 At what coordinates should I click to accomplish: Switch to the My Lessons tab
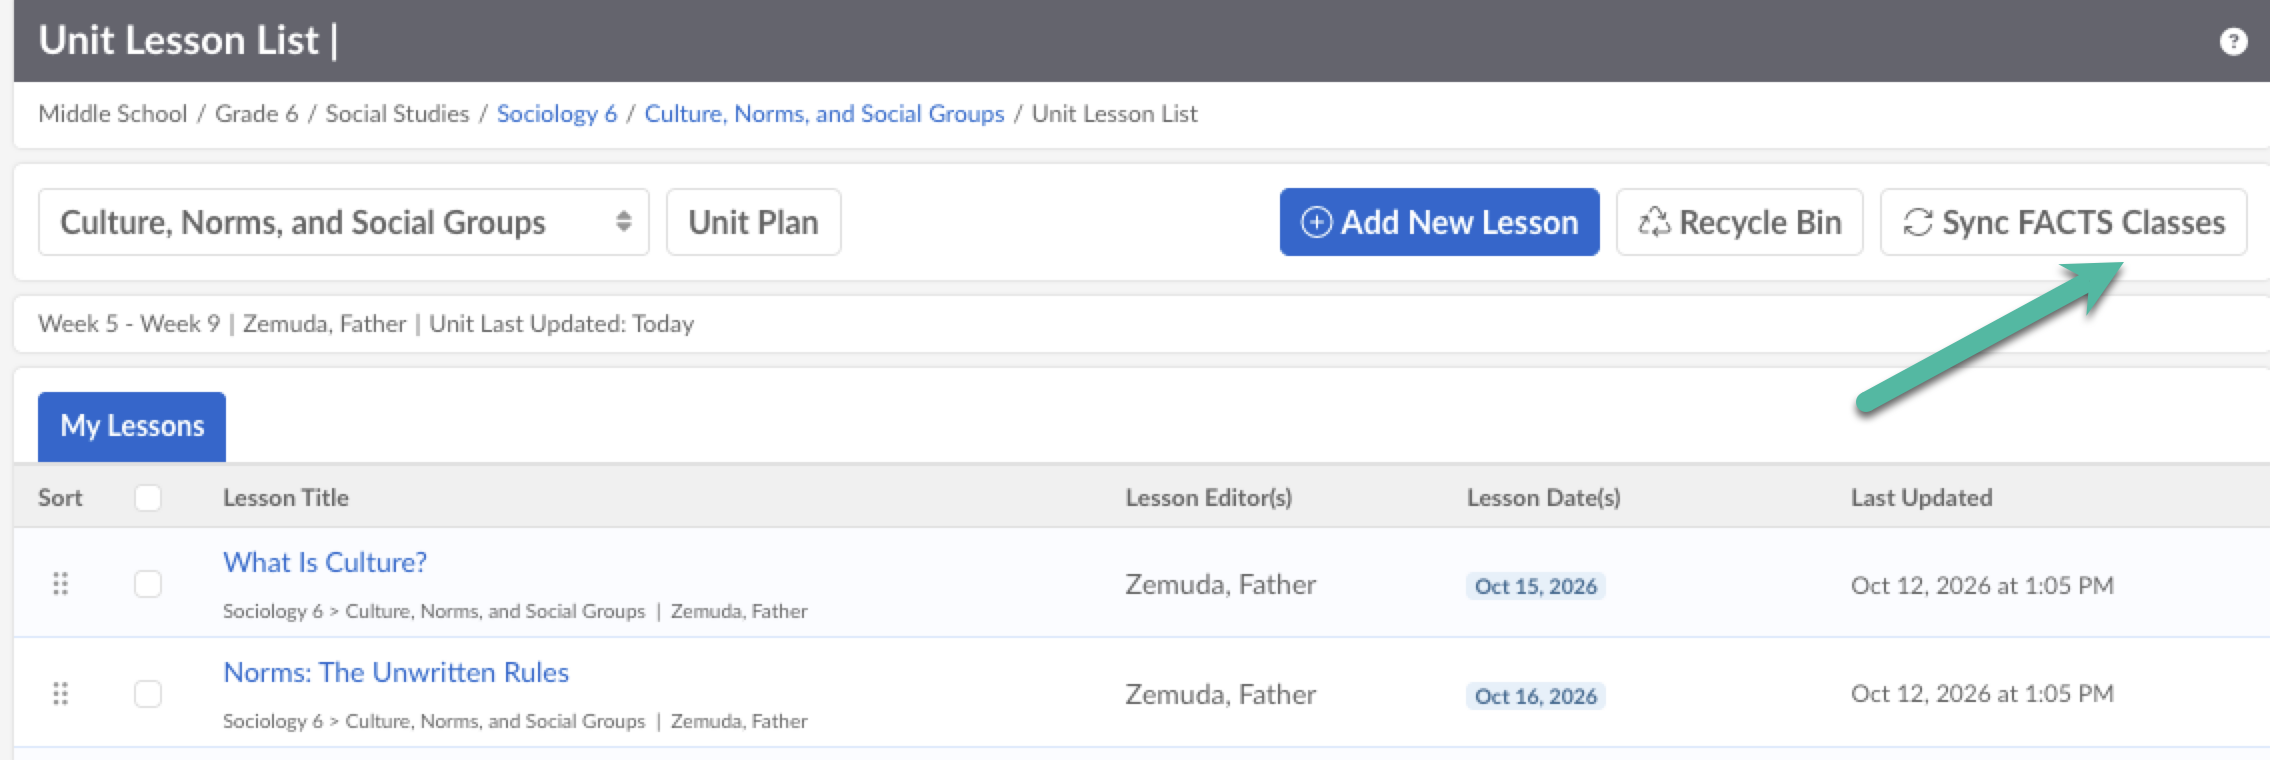point(132,427)
